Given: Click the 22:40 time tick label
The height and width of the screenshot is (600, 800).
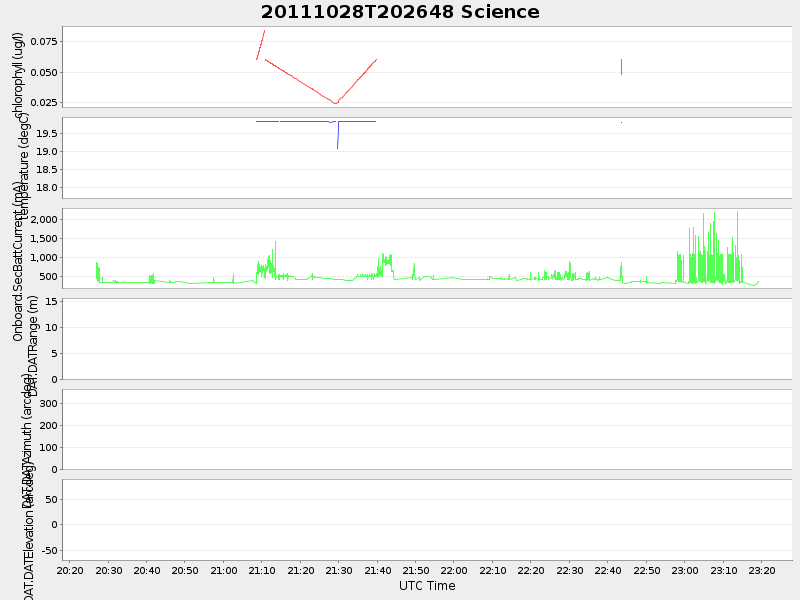Looking at the screenshot, I should click(608, 570).
